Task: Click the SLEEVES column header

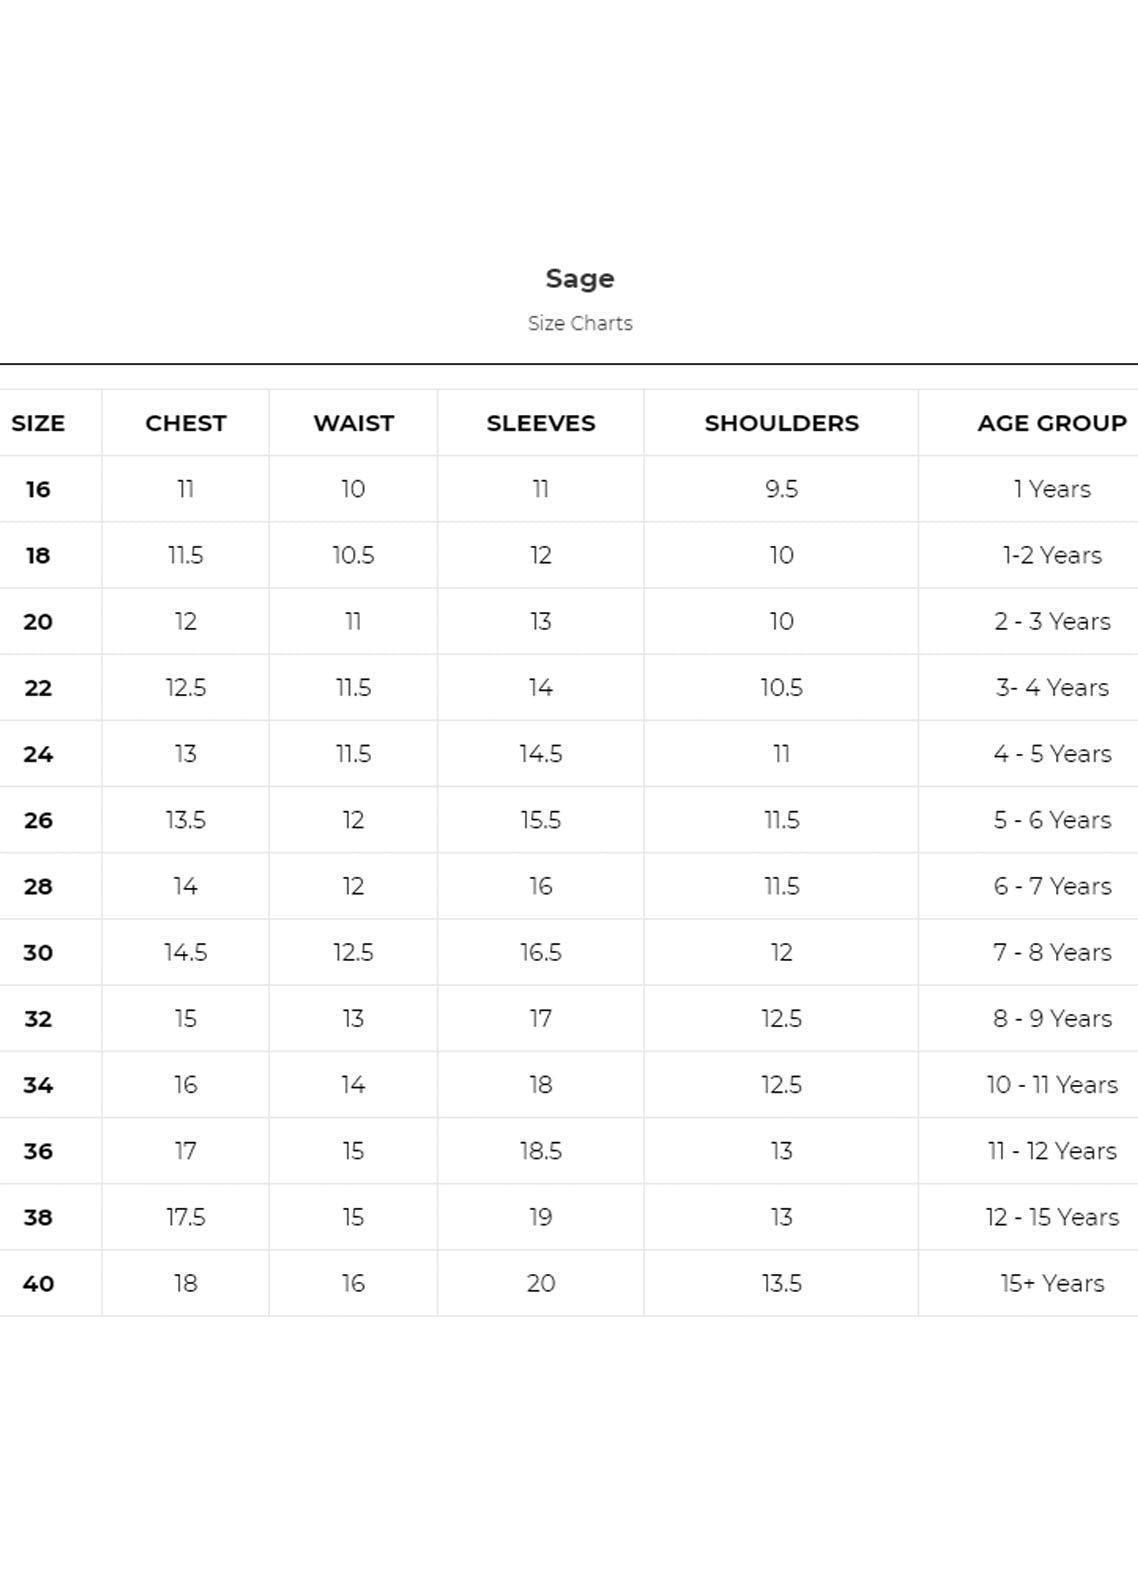Action: (x=541, y=423)
